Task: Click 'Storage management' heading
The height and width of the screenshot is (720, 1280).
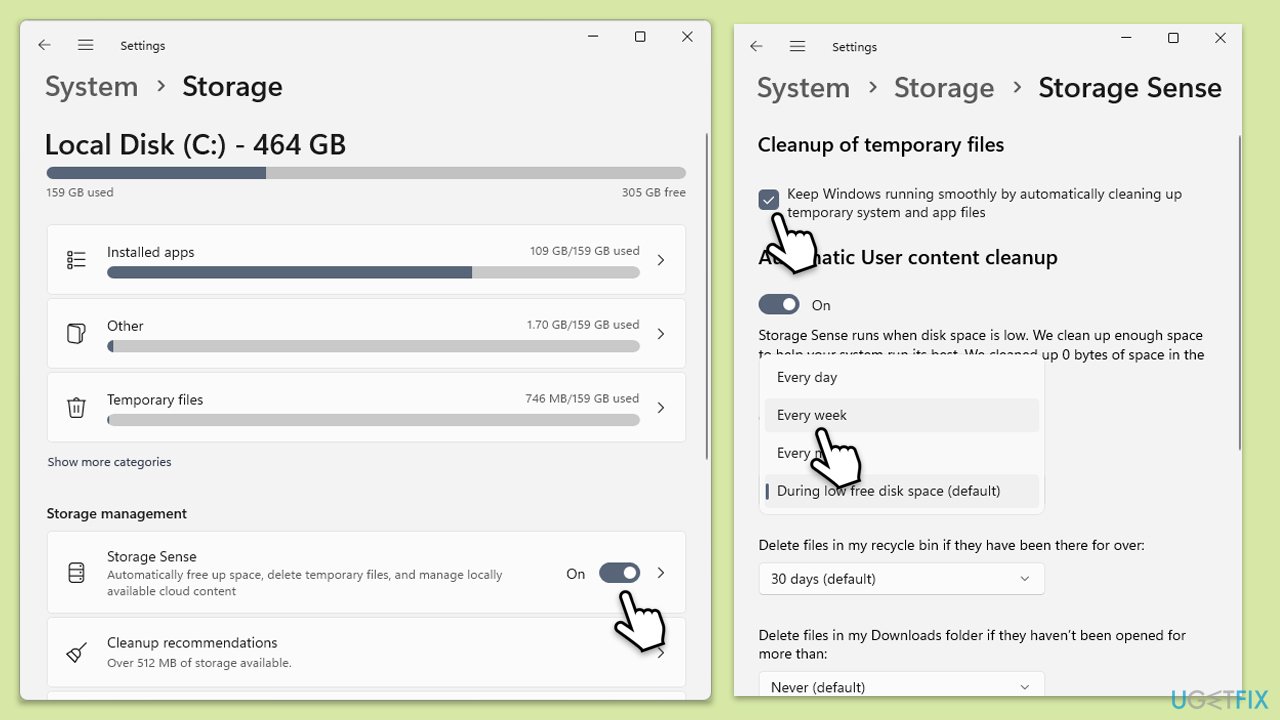Action: point(117,513)
